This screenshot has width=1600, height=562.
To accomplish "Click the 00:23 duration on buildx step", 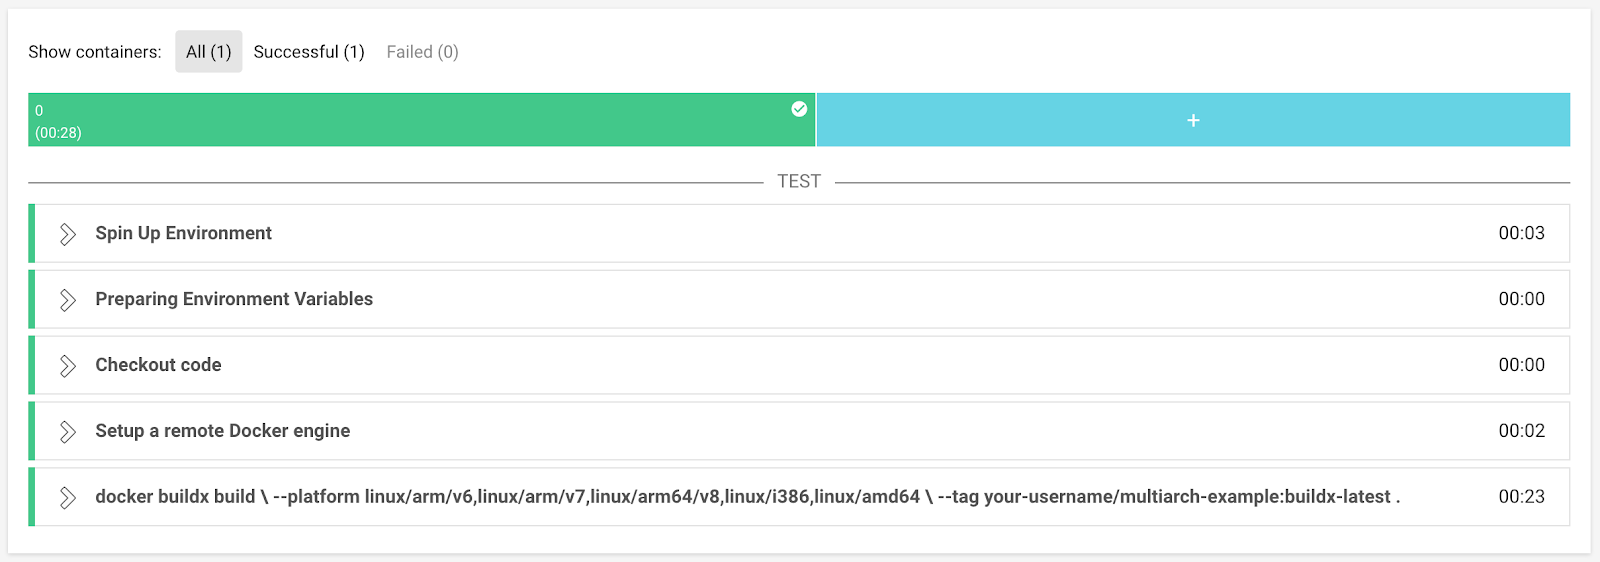I will (x=1521, y=497).
